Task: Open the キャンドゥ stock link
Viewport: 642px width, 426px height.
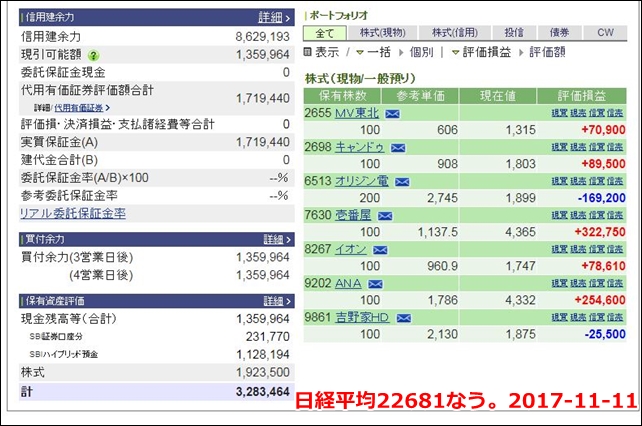Action: coord(360,147)
